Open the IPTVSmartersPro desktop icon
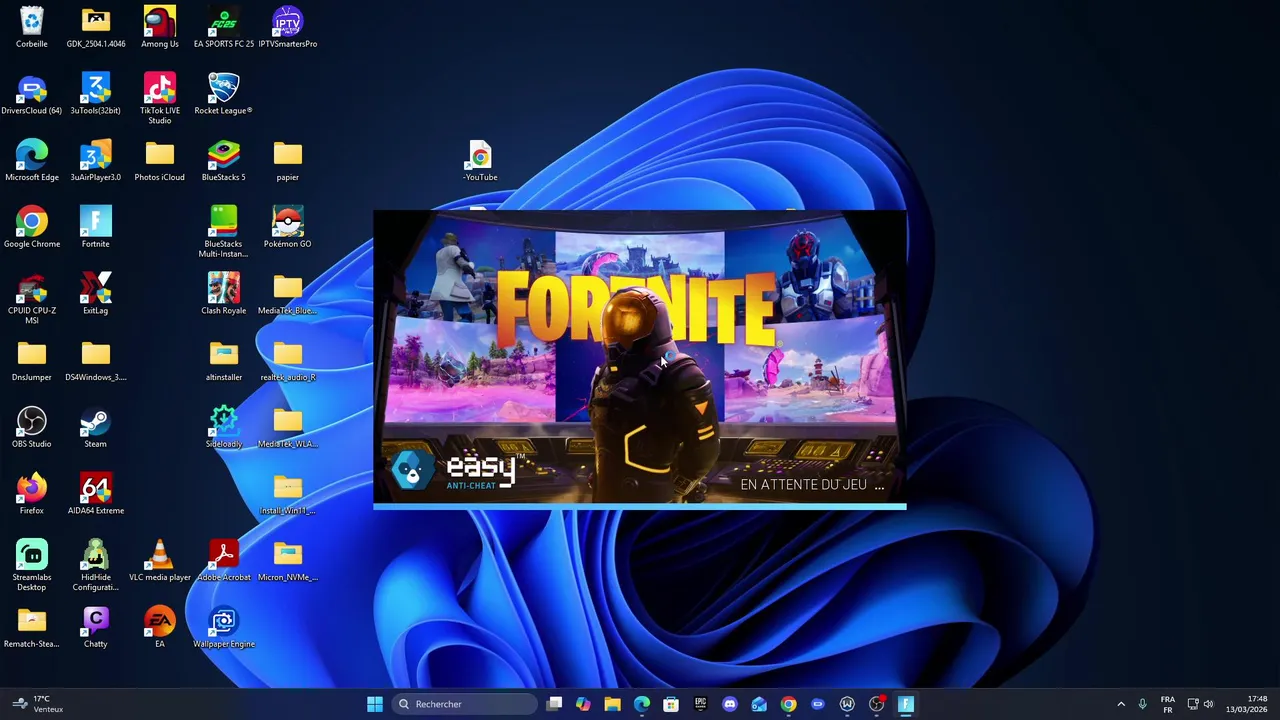Screen dimensions: 1280x720 [x=288, y=27]
